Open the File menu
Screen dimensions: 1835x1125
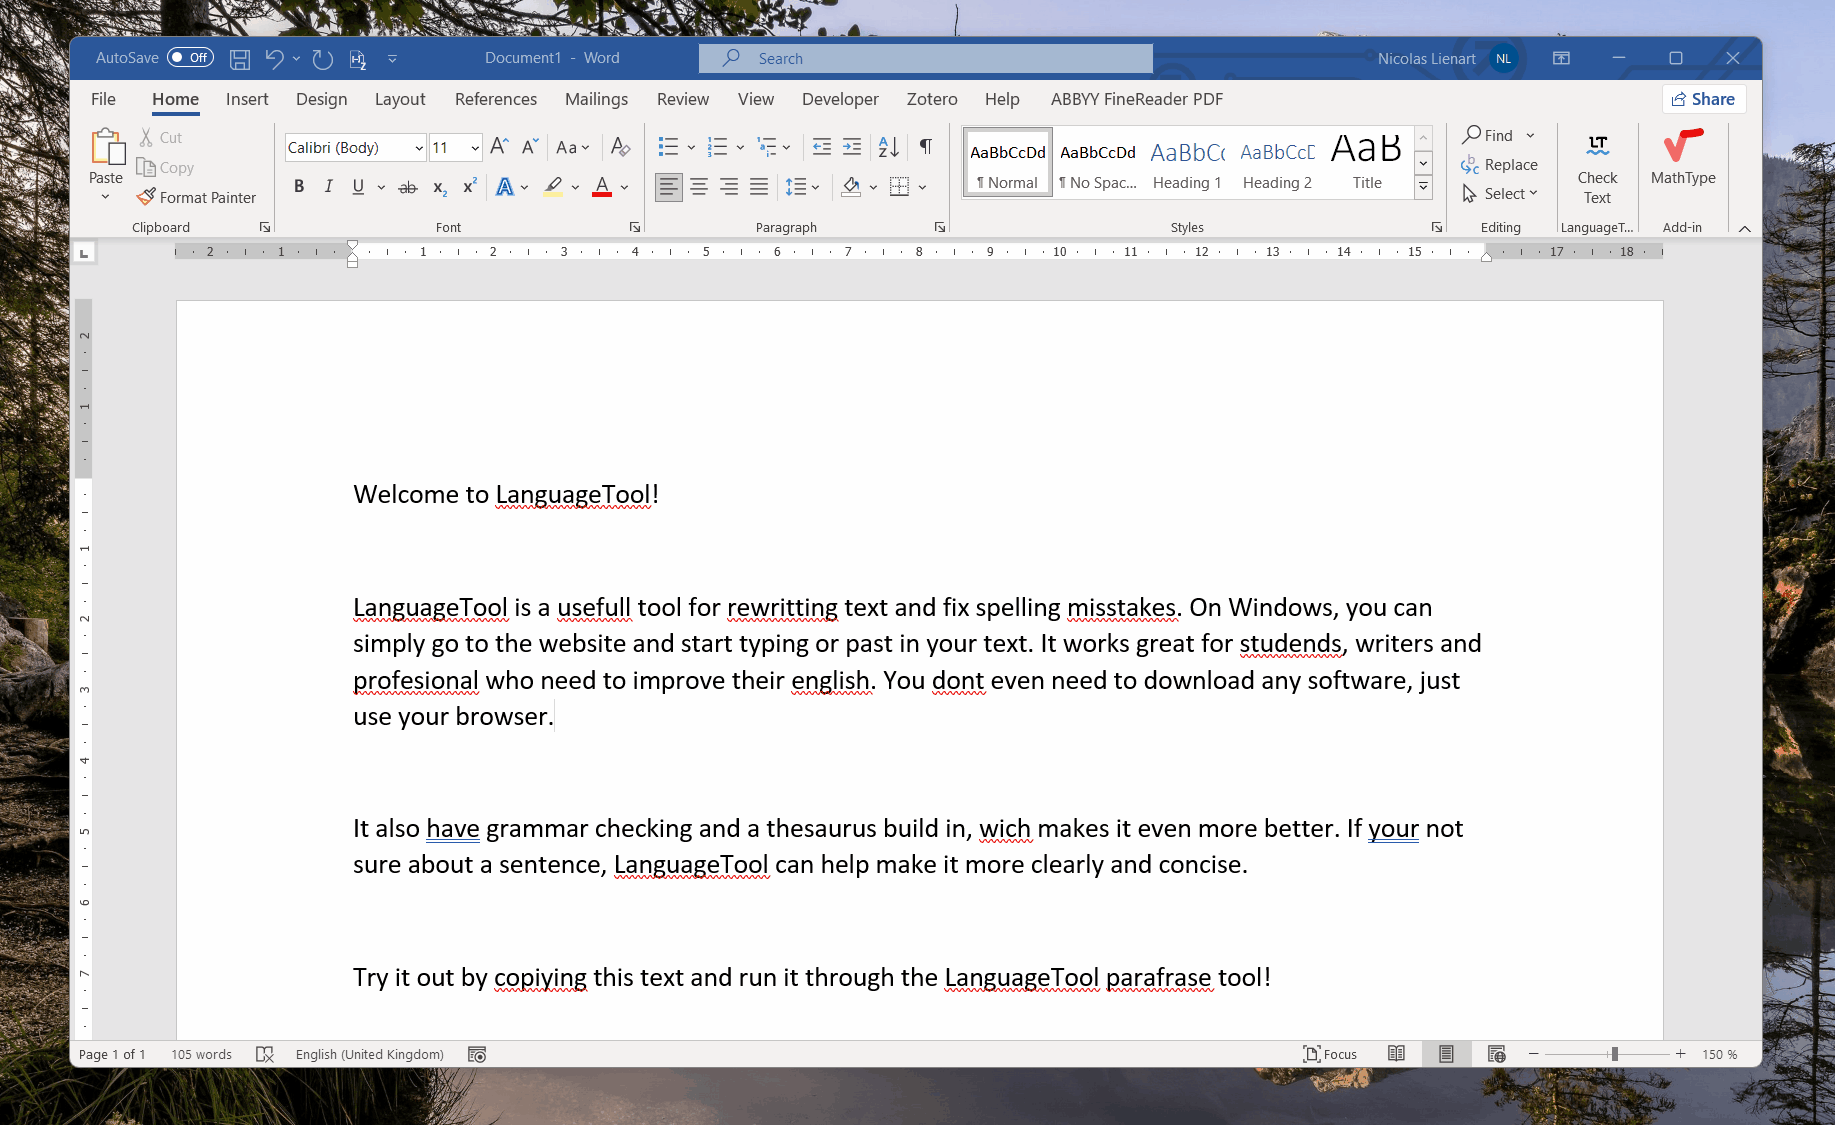[x=103, y=99]
